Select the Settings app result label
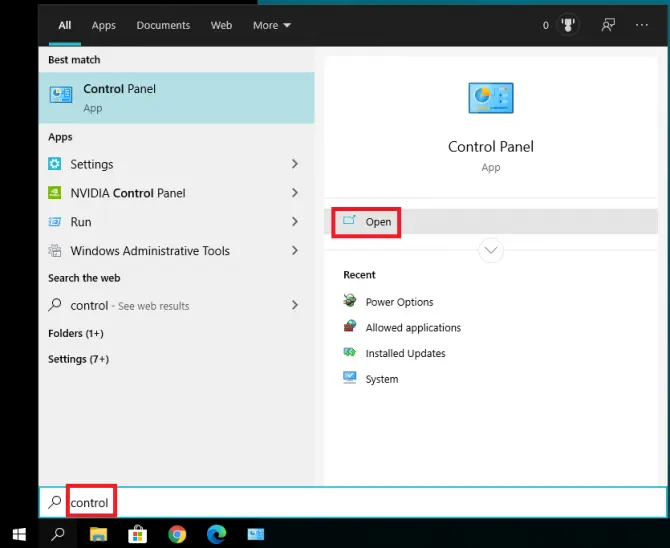Image resolution: width=670 pixels, height=548 pixels. pyautogui.click(x=92, y=164)
